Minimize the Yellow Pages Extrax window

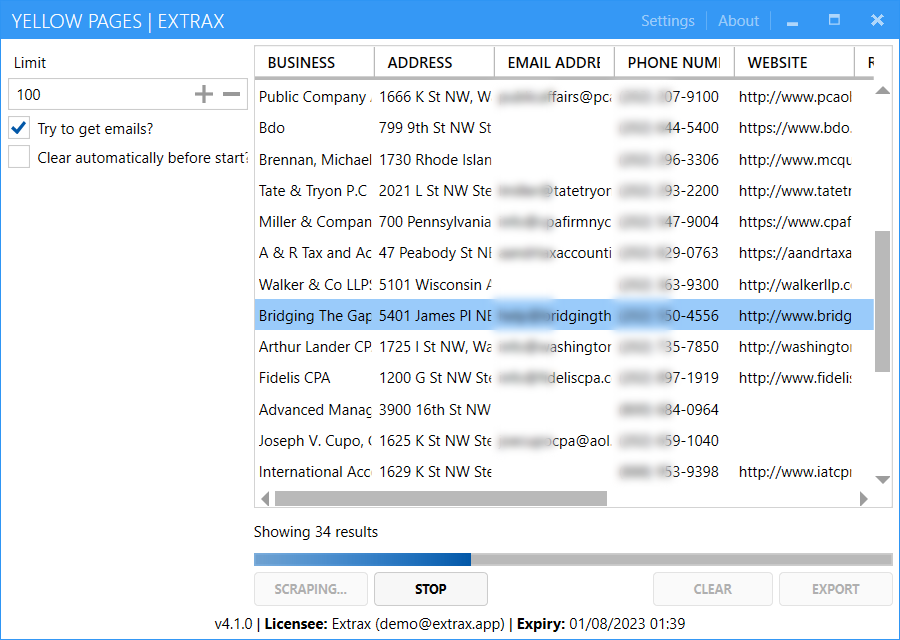point(791,20)
